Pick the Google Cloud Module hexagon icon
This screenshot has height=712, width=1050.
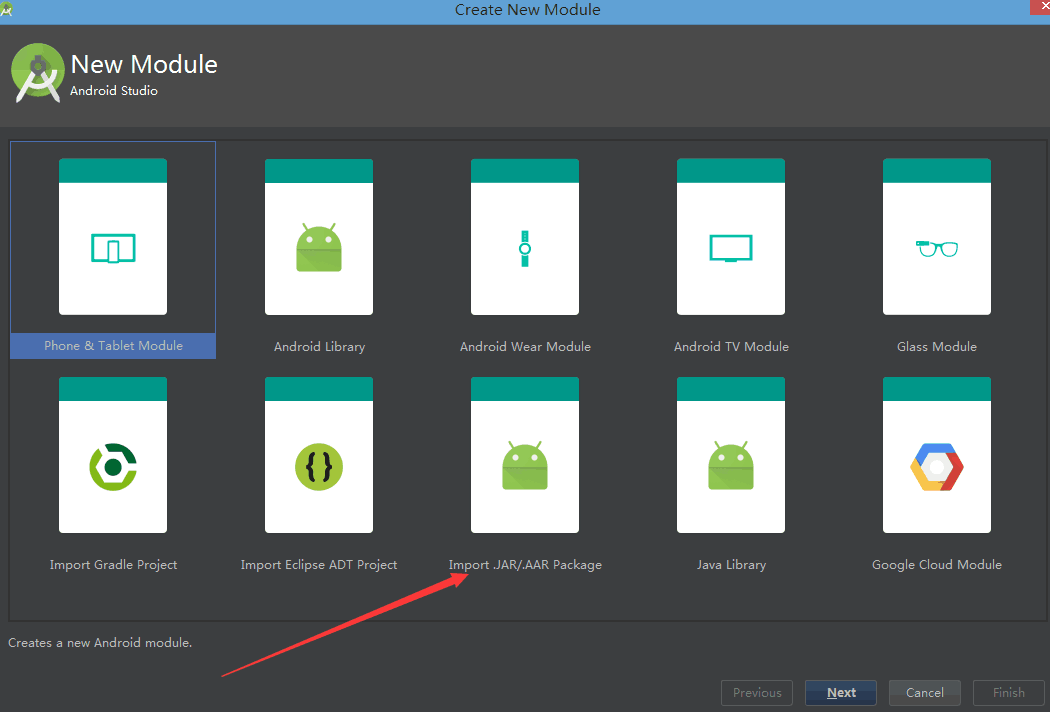click(937, 467)
